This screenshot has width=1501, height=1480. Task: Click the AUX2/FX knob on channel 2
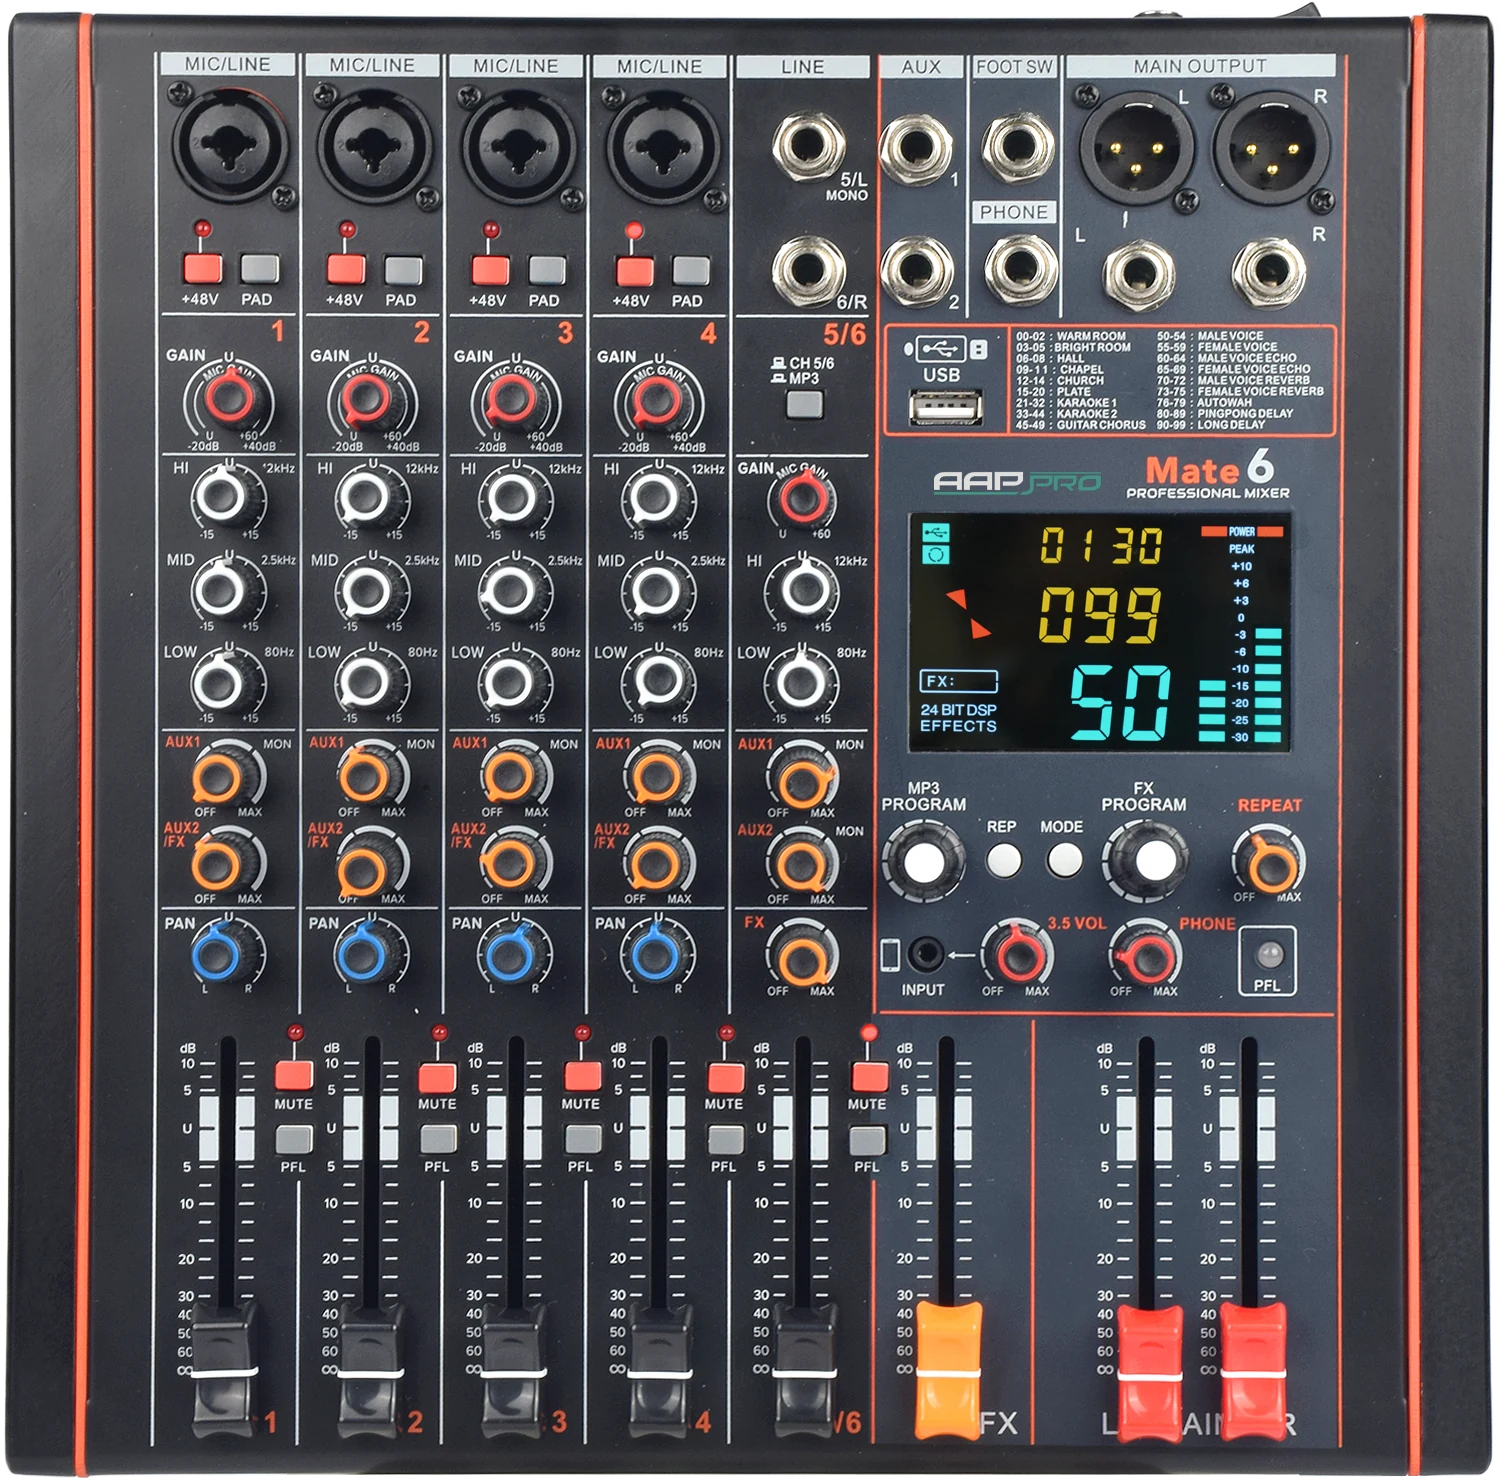pyautogui.click(x=364, y=867)
